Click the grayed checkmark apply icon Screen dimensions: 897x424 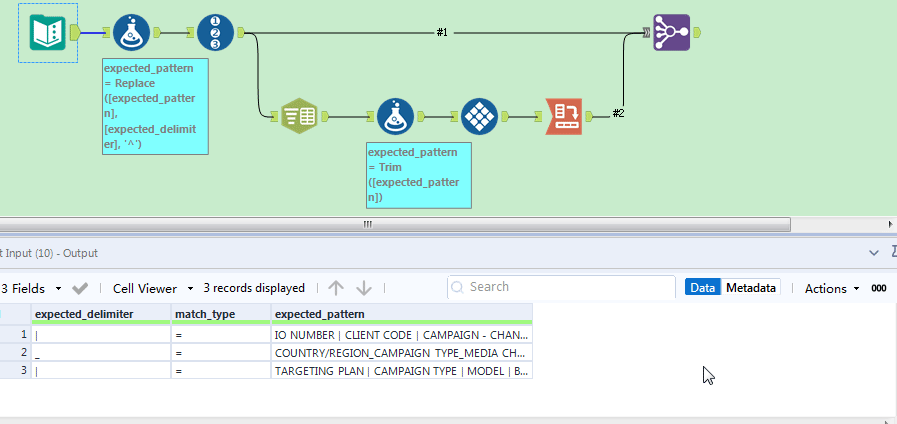click(80, 288)
